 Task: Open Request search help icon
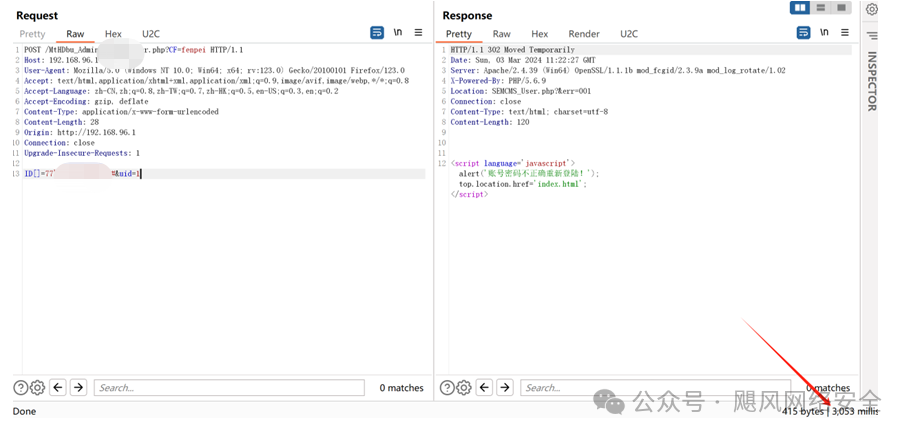pyautogui.click(x=20, y=388)
